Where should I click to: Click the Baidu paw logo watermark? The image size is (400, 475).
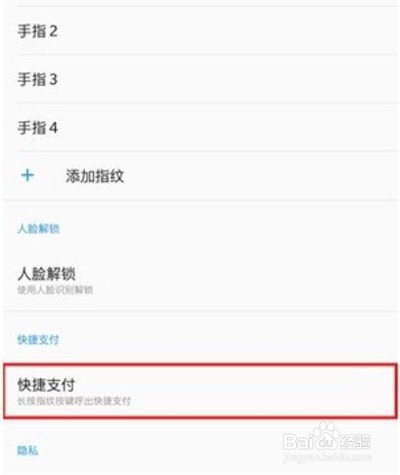[327, 437]
